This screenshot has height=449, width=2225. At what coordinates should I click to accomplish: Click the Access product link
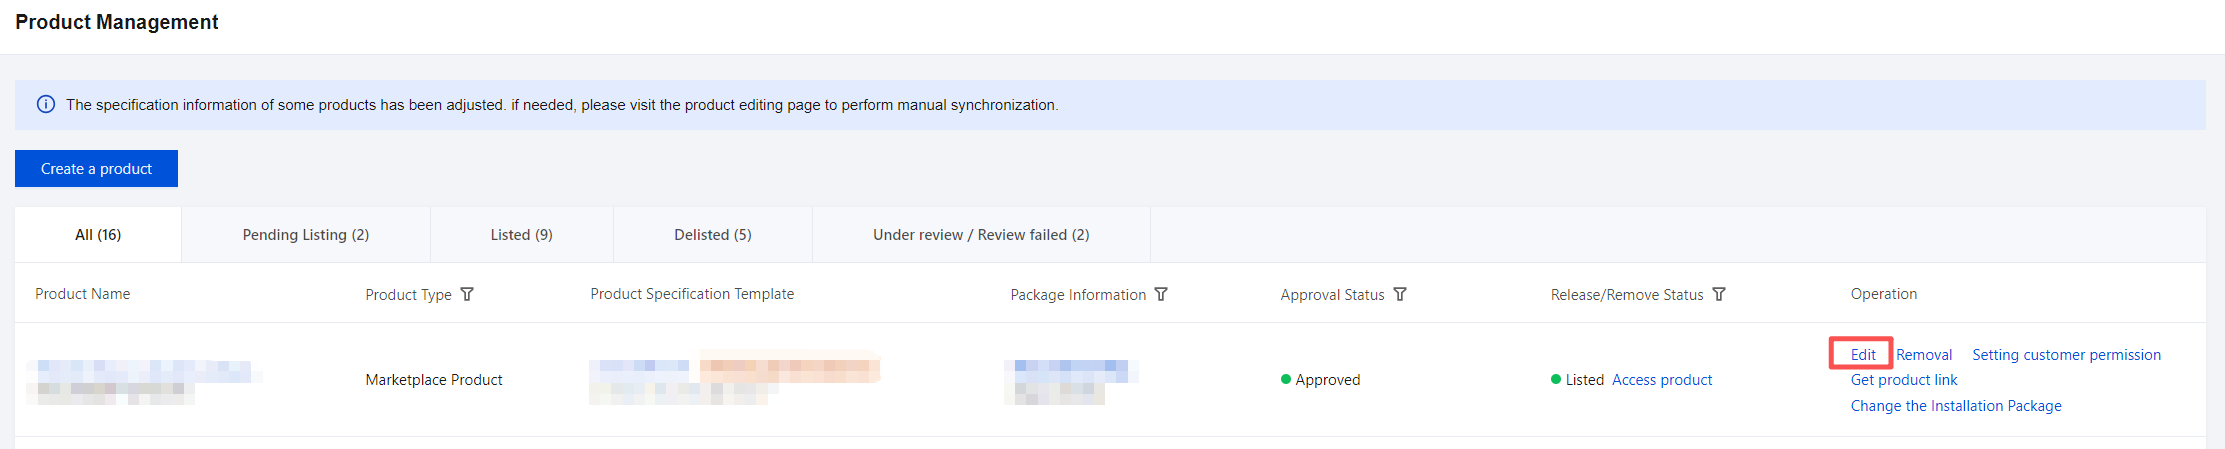pyautogui.click(x=1661, y=380)
